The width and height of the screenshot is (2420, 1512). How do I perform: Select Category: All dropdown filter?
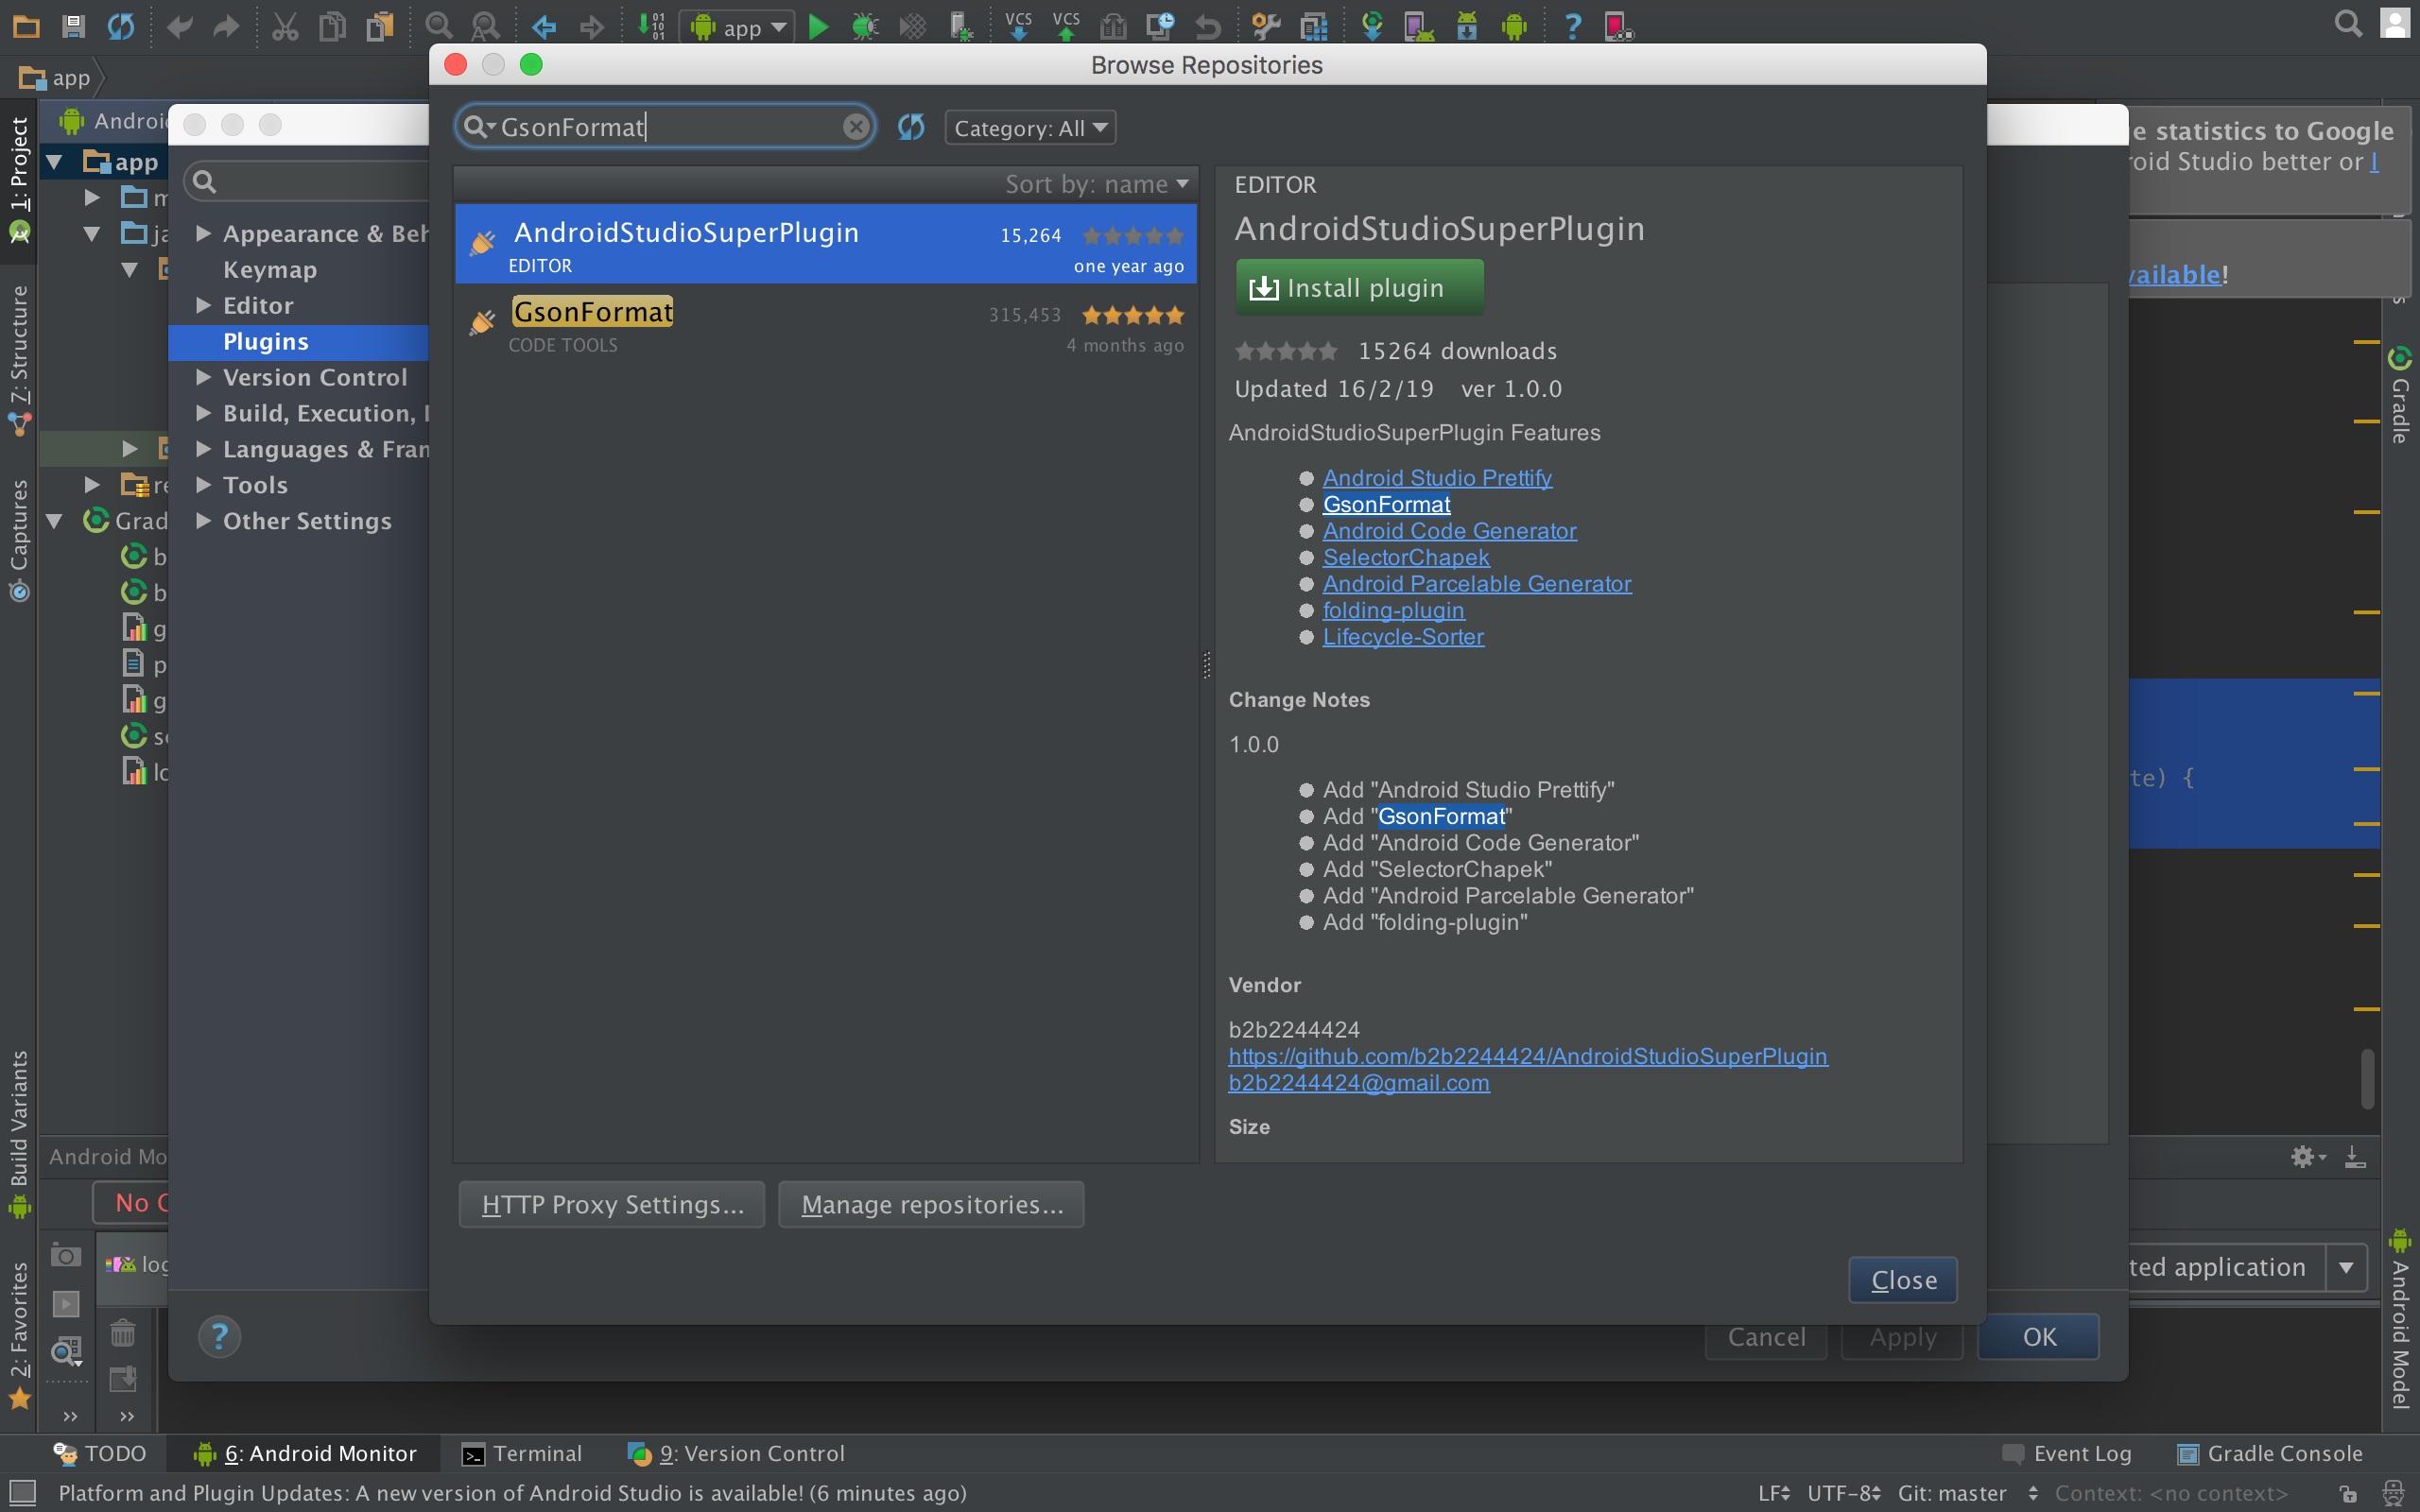[1028, 126]
